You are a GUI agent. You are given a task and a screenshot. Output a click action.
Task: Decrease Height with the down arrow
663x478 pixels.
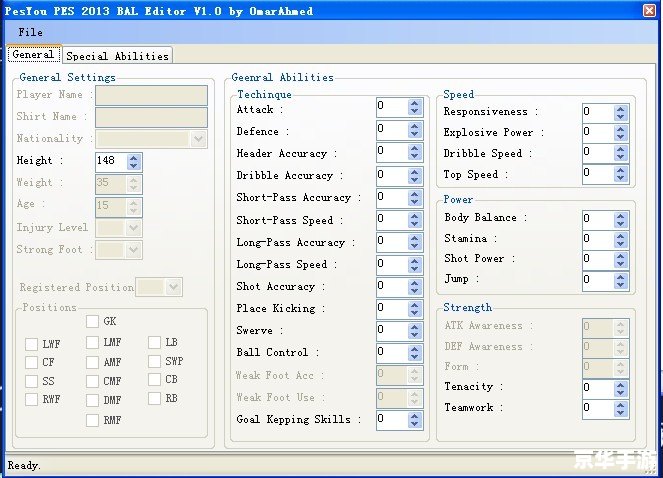click(x=134, y=166)
